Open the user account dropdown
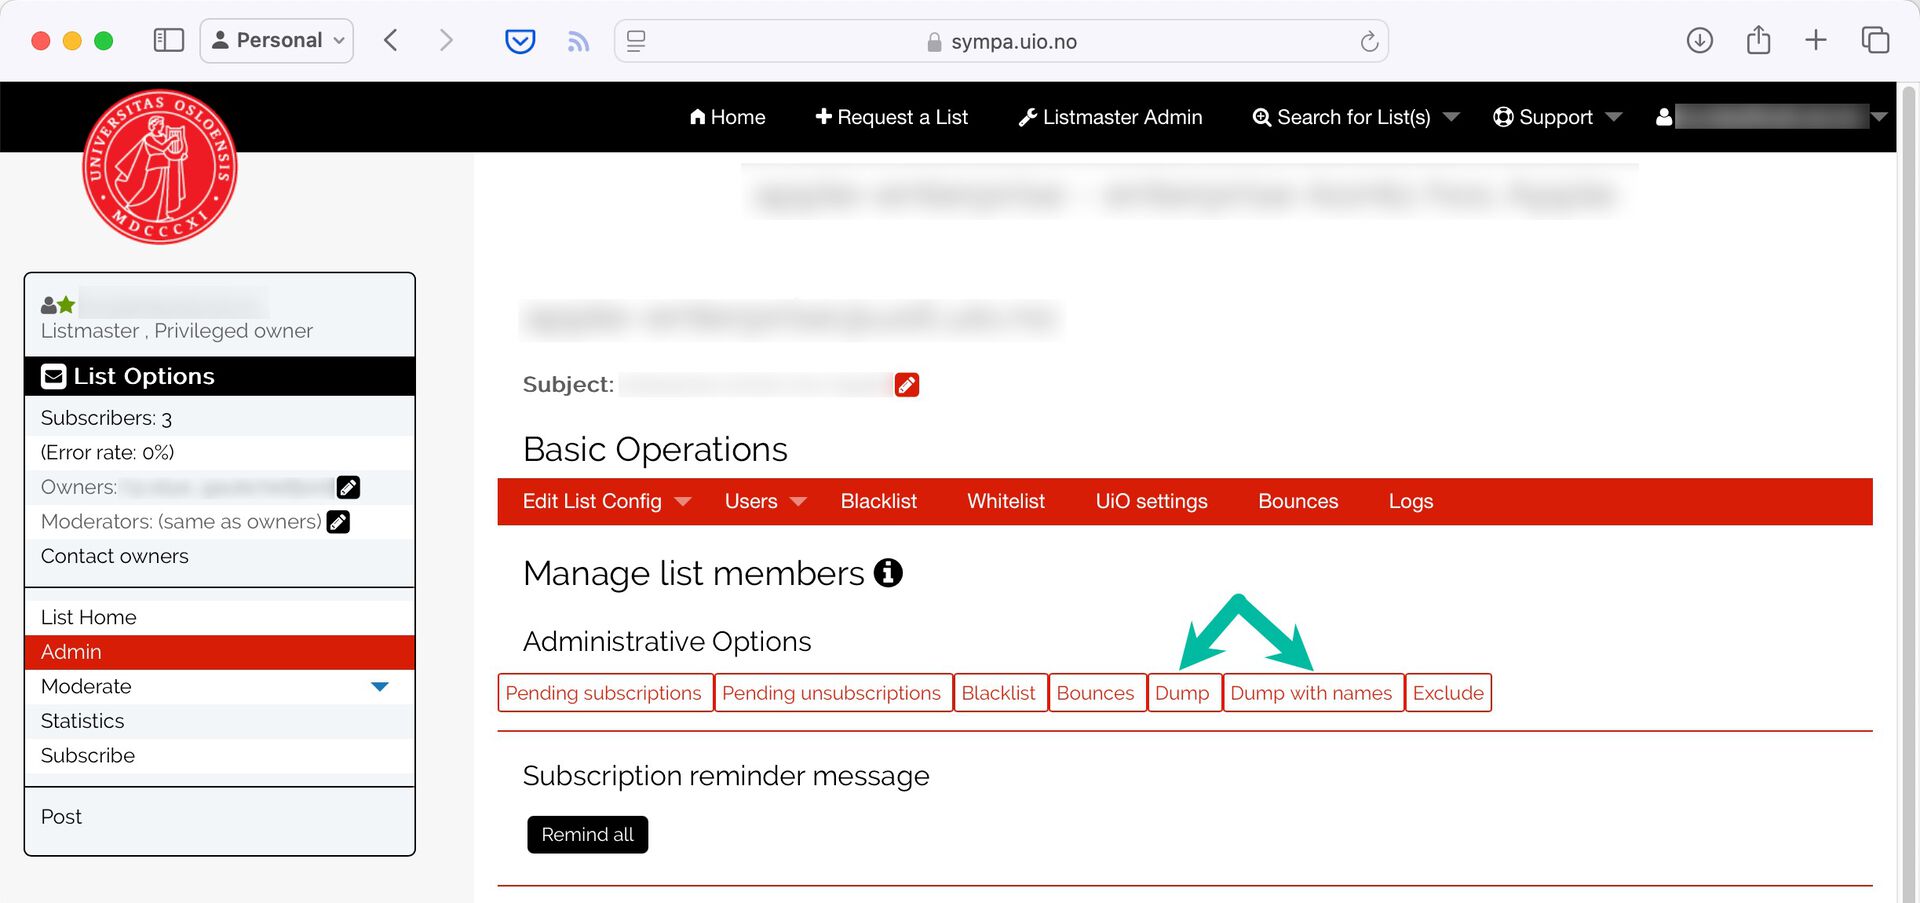The image size is (1920, 903). coord(1771,117)
